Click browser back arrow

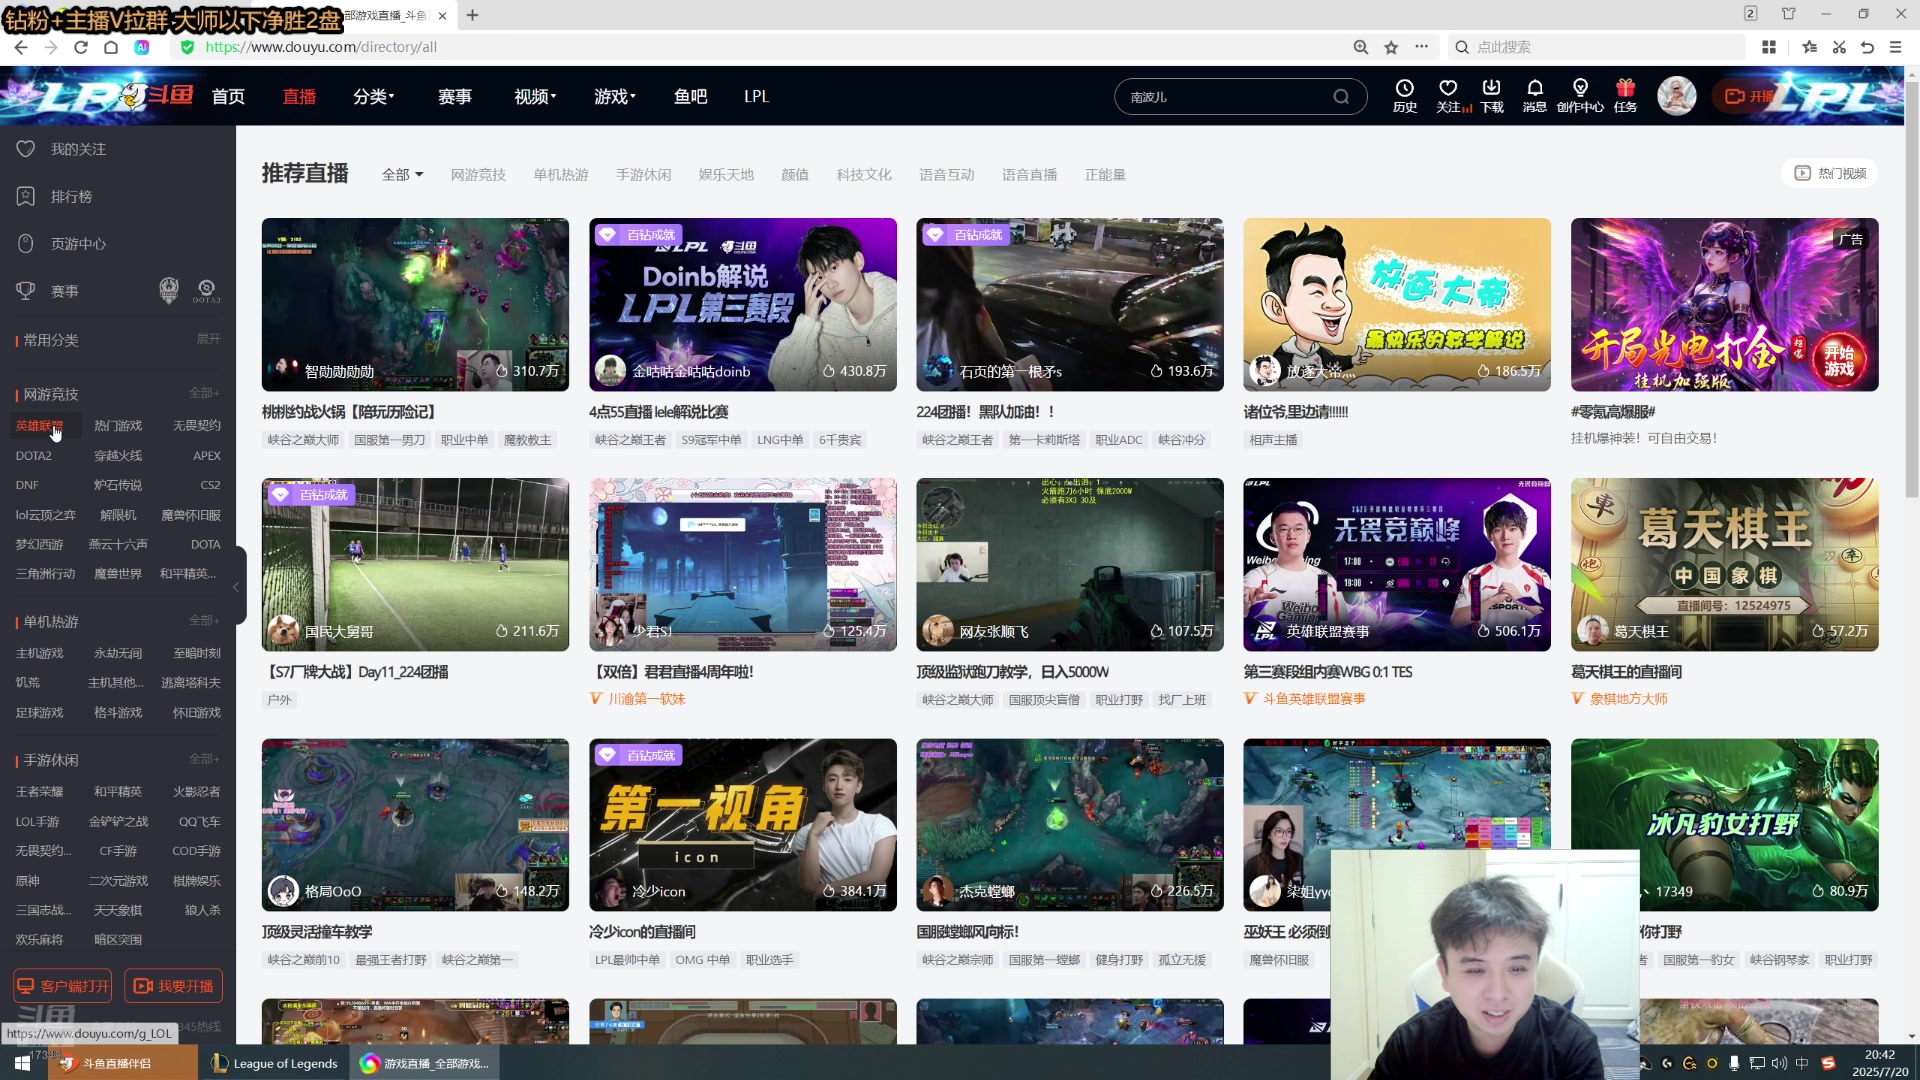pos(21,47)
